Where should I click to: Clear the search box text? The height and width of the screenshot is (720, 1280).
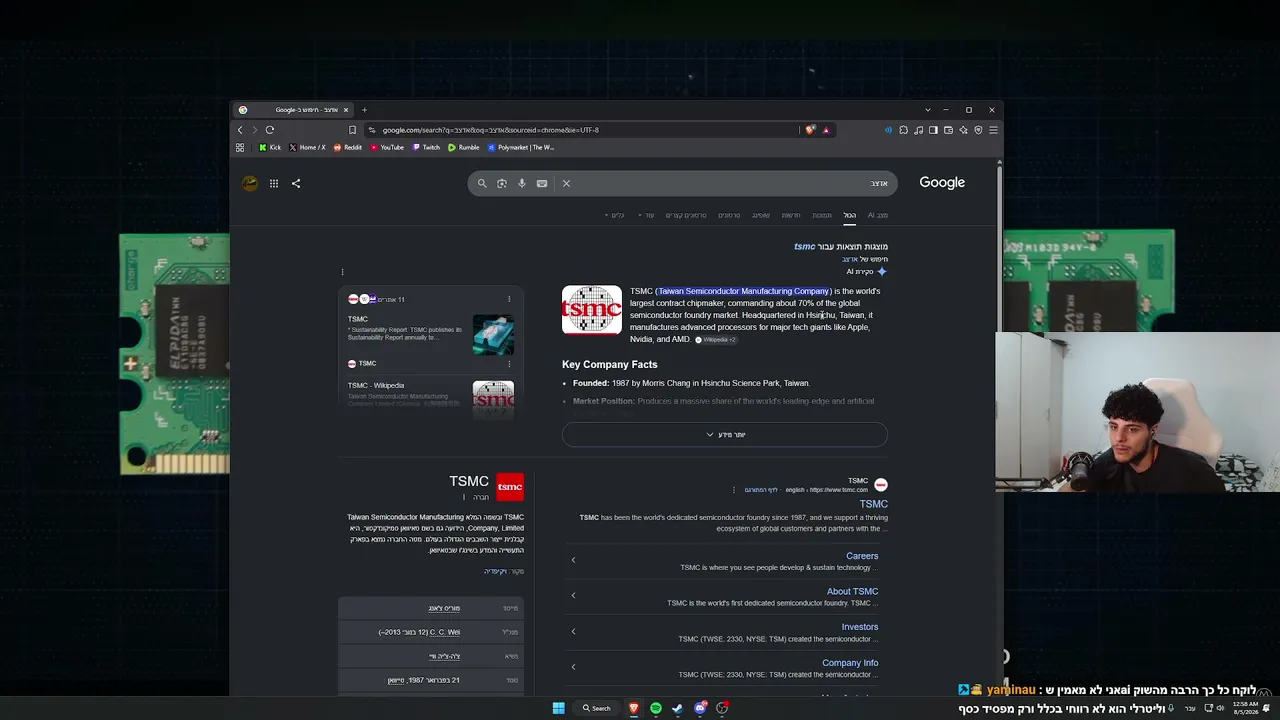tap(566, 183)
